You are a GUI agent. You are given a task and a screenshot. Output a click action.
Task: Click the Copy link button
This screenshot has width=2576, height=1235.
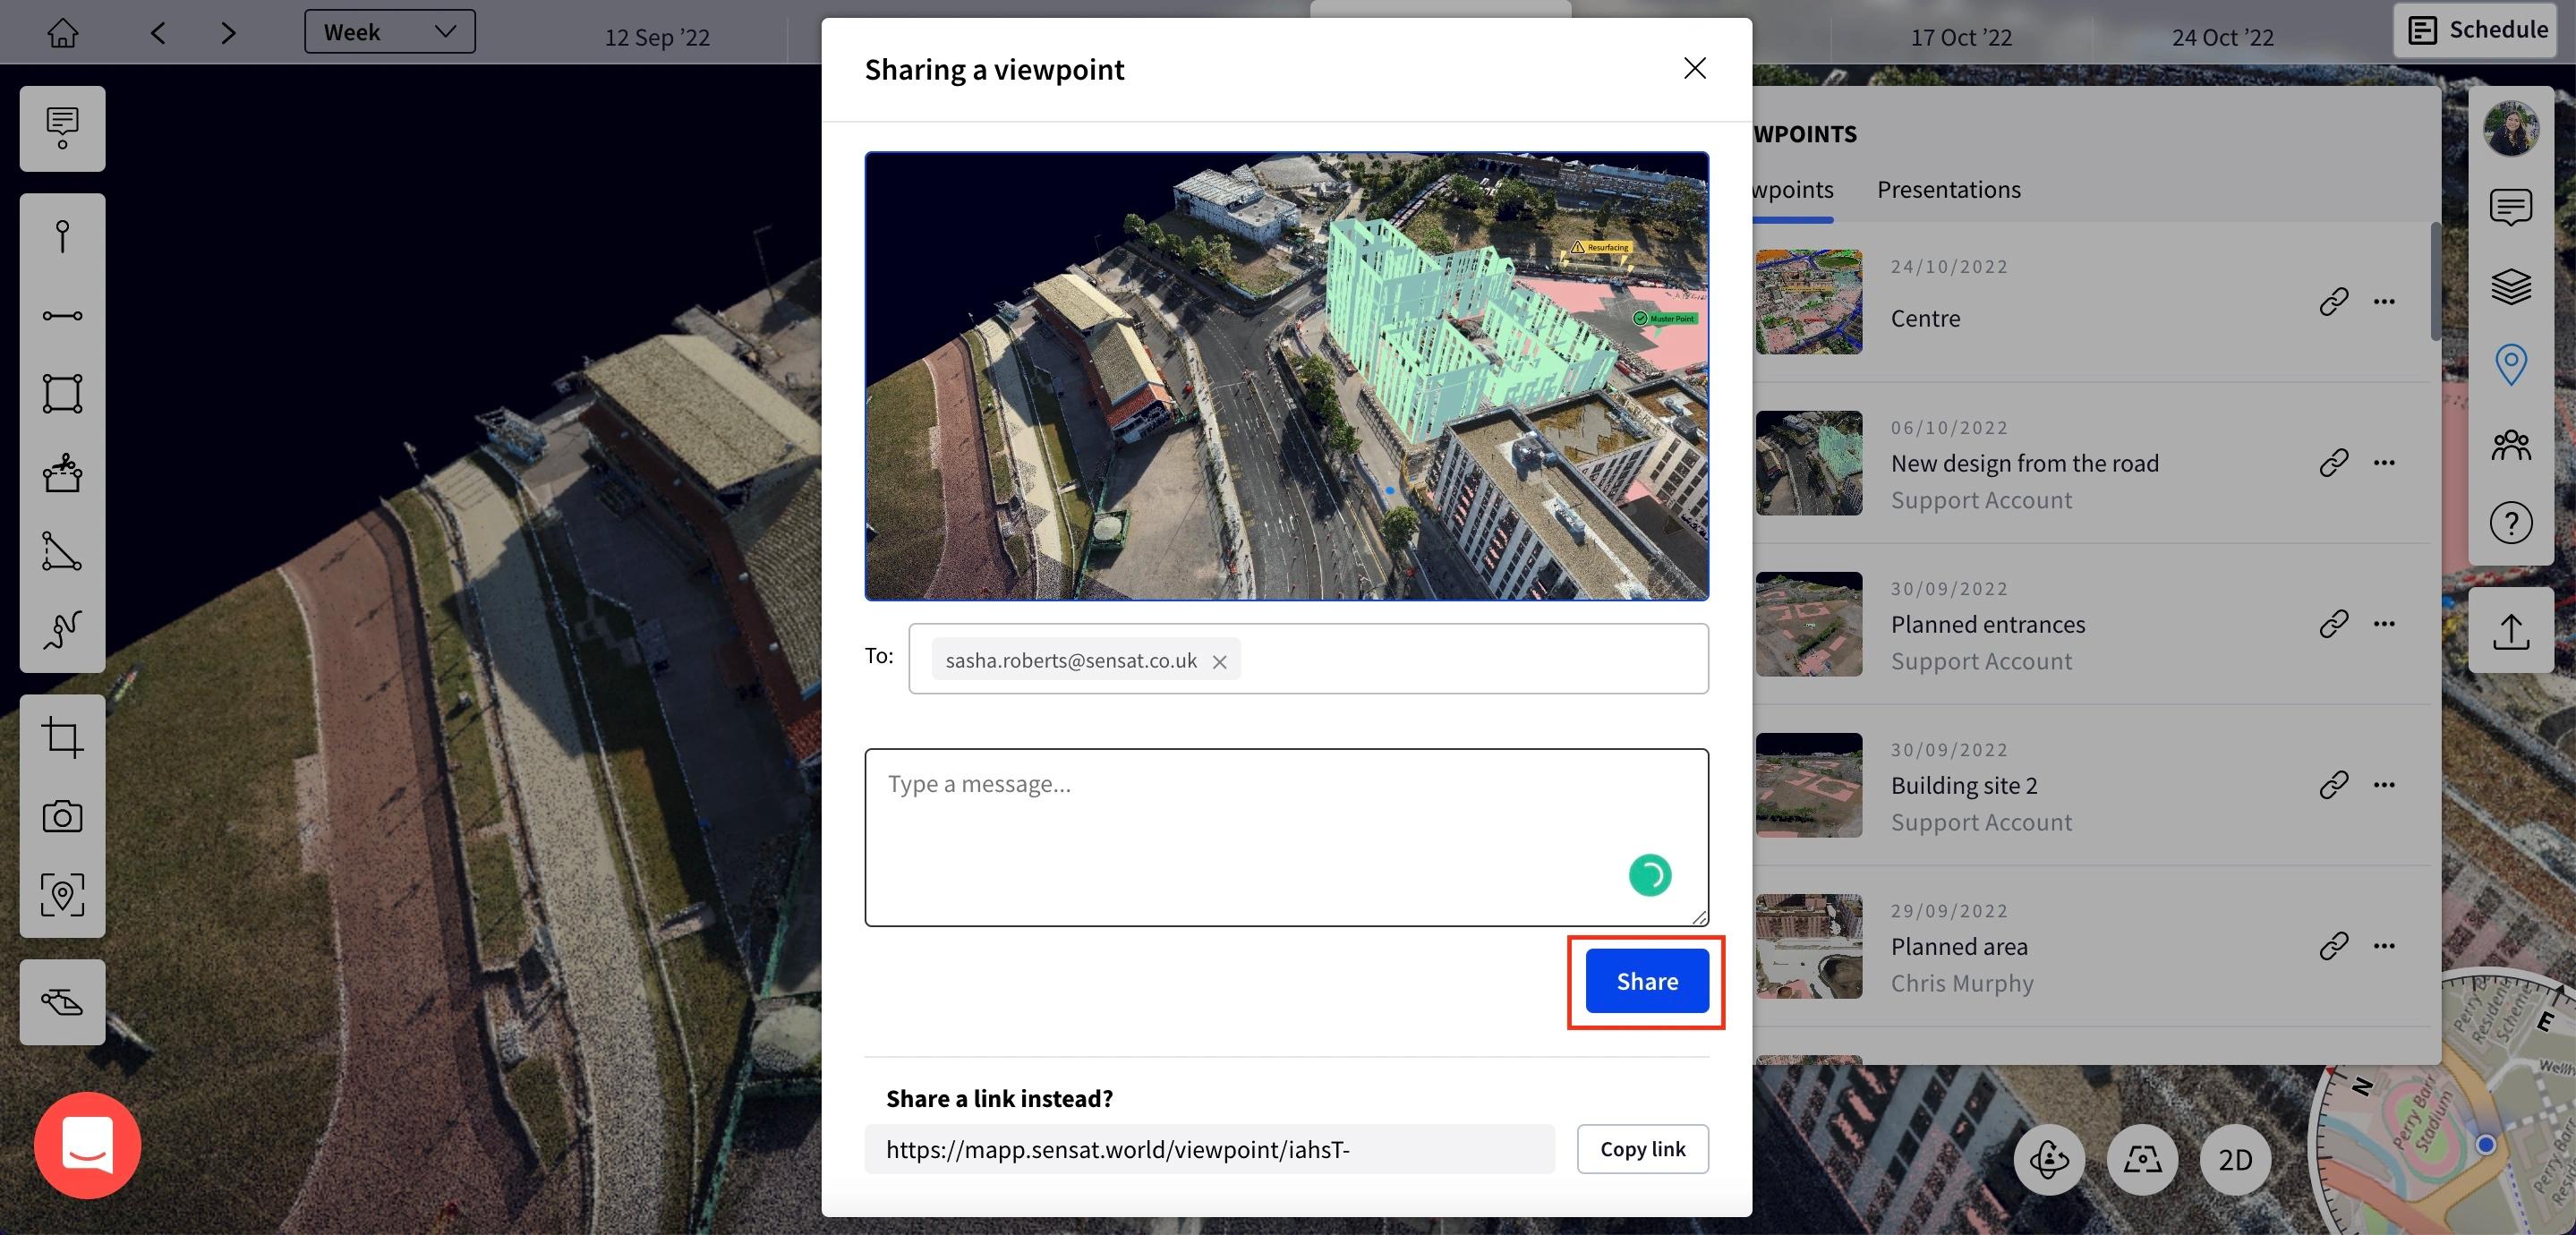coord(1642,1149)
